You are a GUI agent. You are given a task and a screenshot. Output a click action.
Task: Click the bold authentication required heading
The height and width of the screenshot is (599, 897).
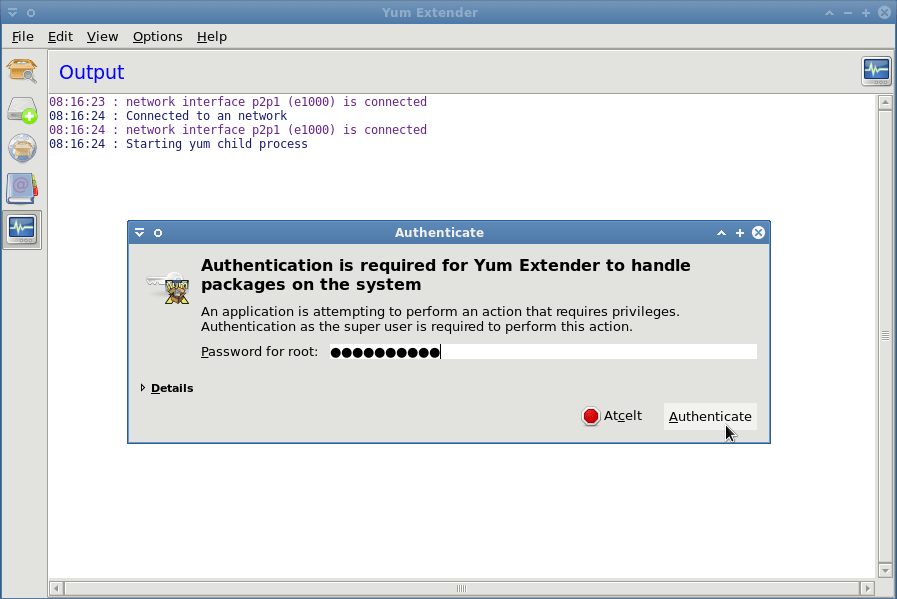tap(446, 275)
